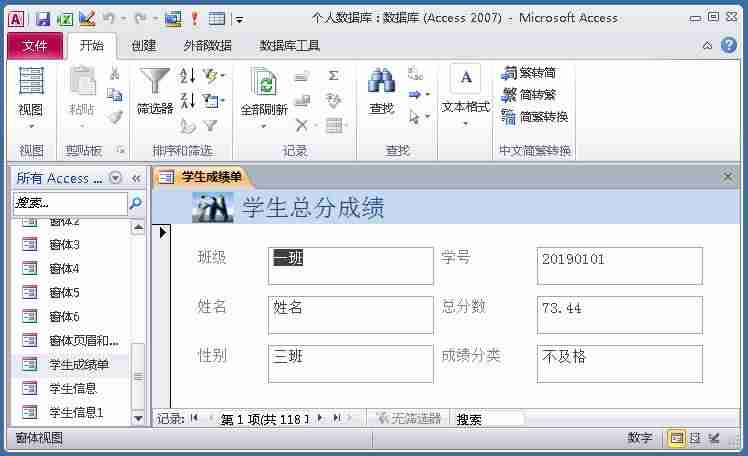Click the 粘贴 paste icon
Screen dimensions: 748x456
click(83, 81)
